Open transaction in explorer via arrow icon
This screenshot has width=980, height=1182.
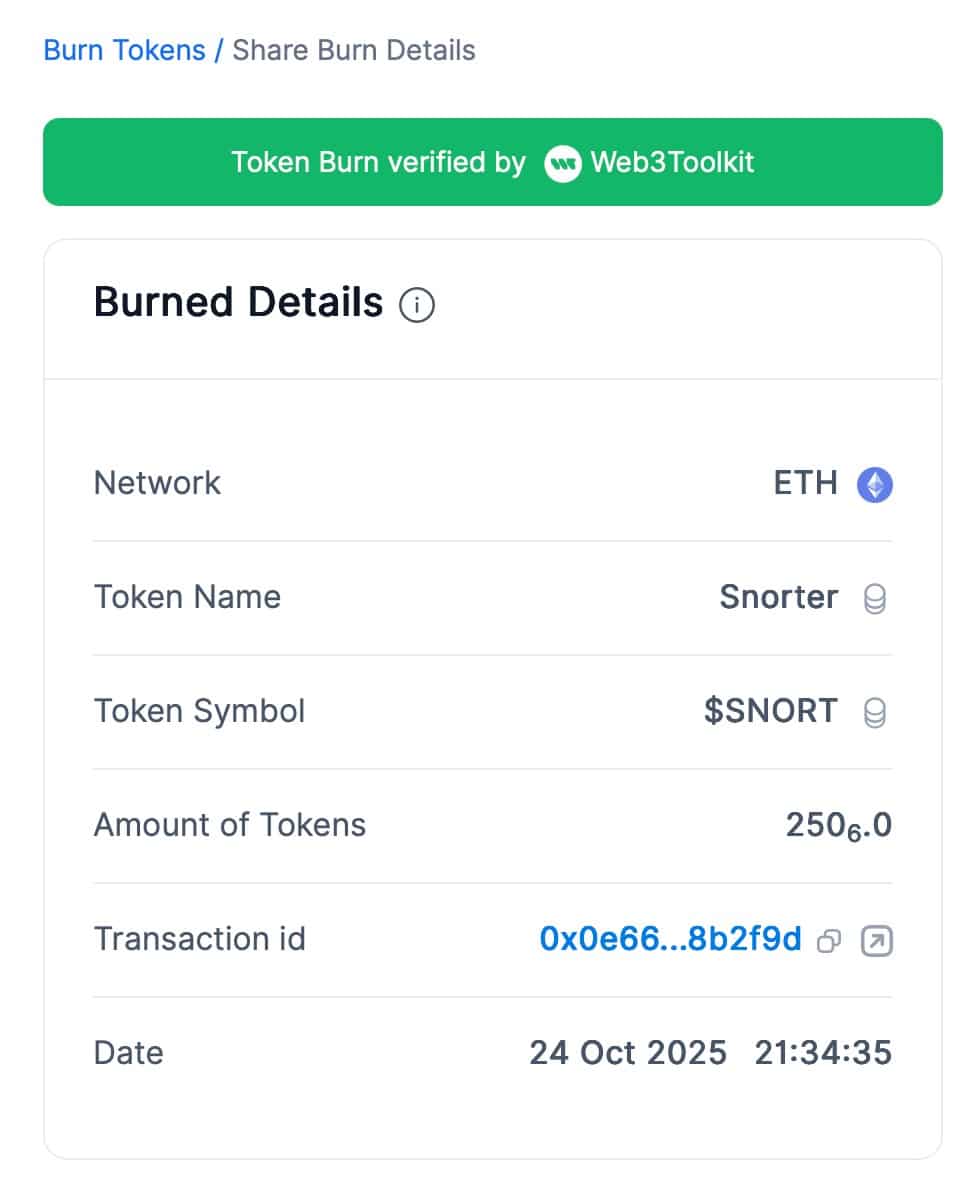tap(876, 941)
